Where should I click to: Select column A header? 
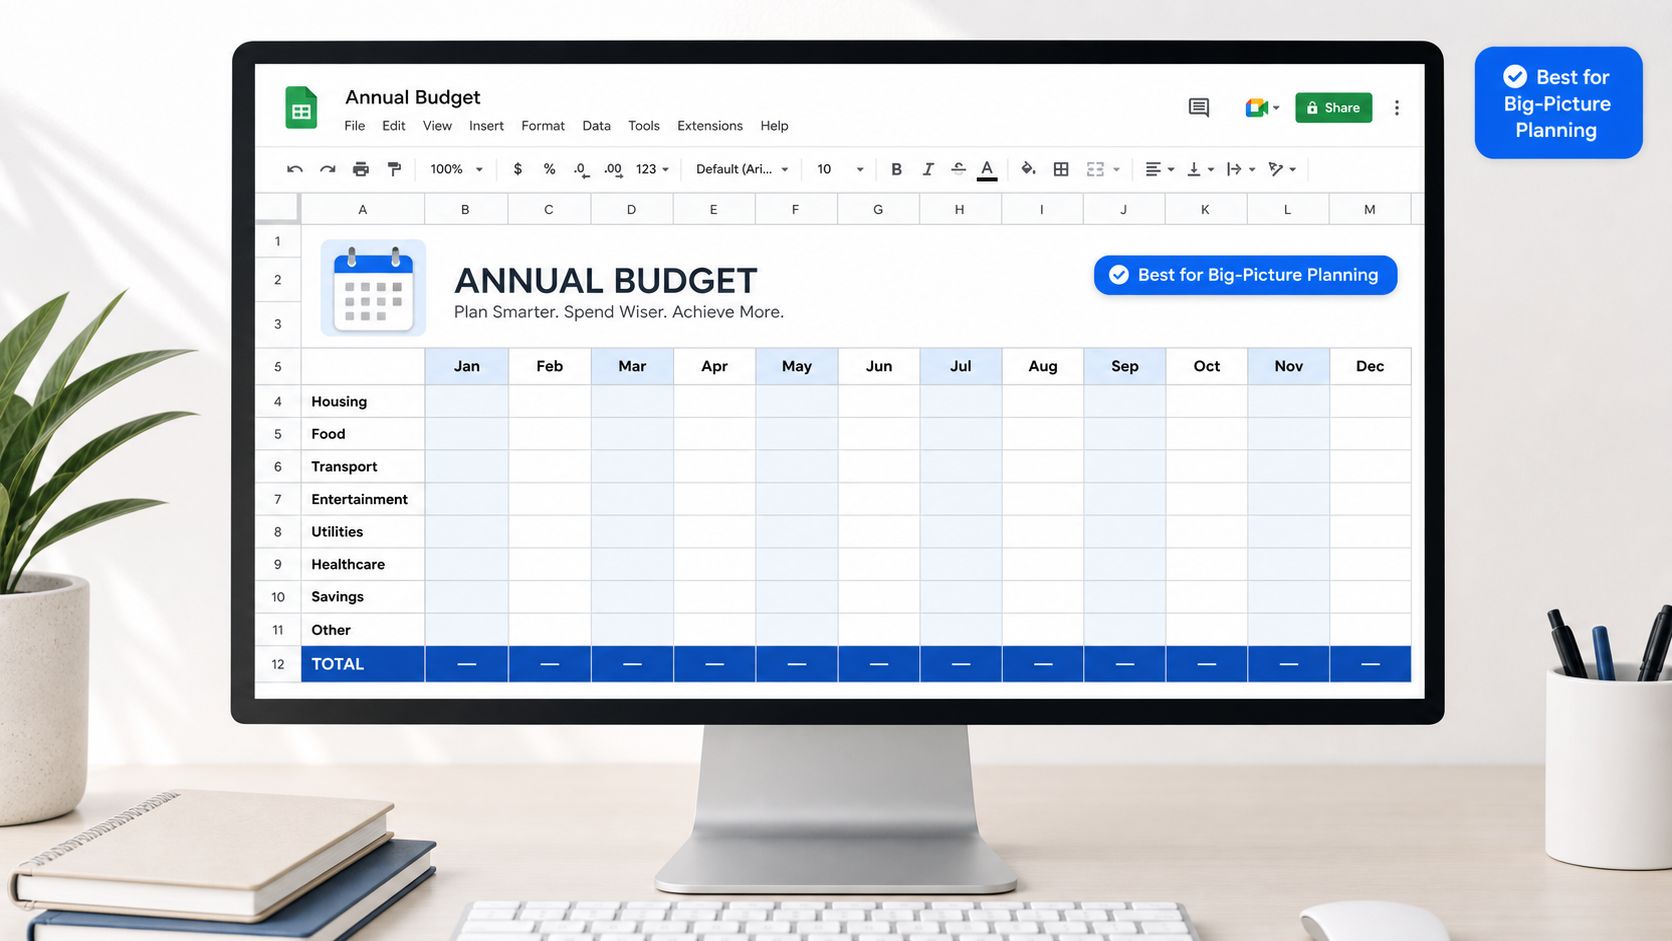point(363,209)
